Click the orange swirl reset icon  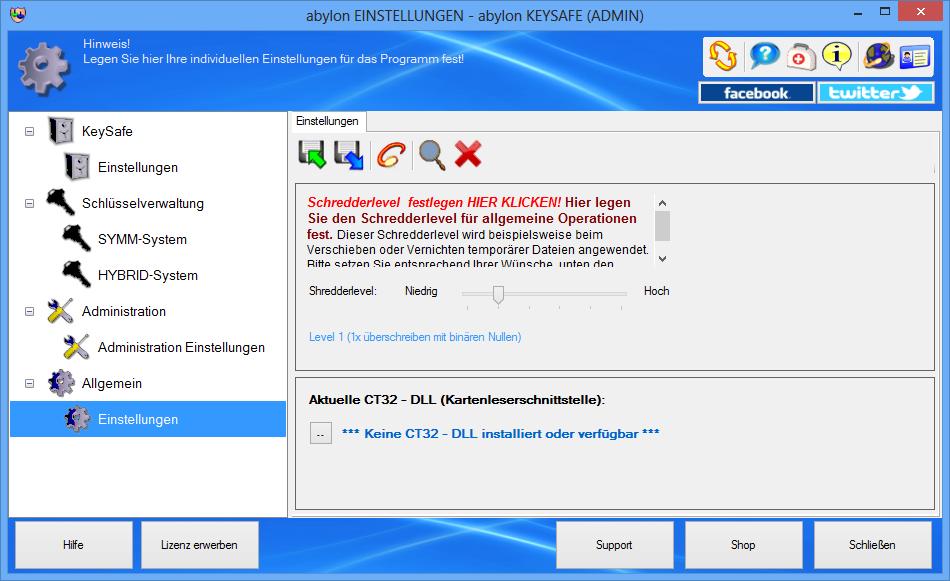(391, 154)
